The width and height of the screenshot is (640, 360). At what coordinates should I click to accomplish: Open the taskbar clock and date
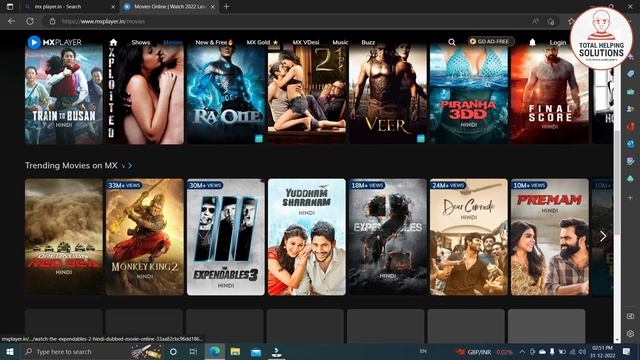pyautogui.click(x=603, y=352)
